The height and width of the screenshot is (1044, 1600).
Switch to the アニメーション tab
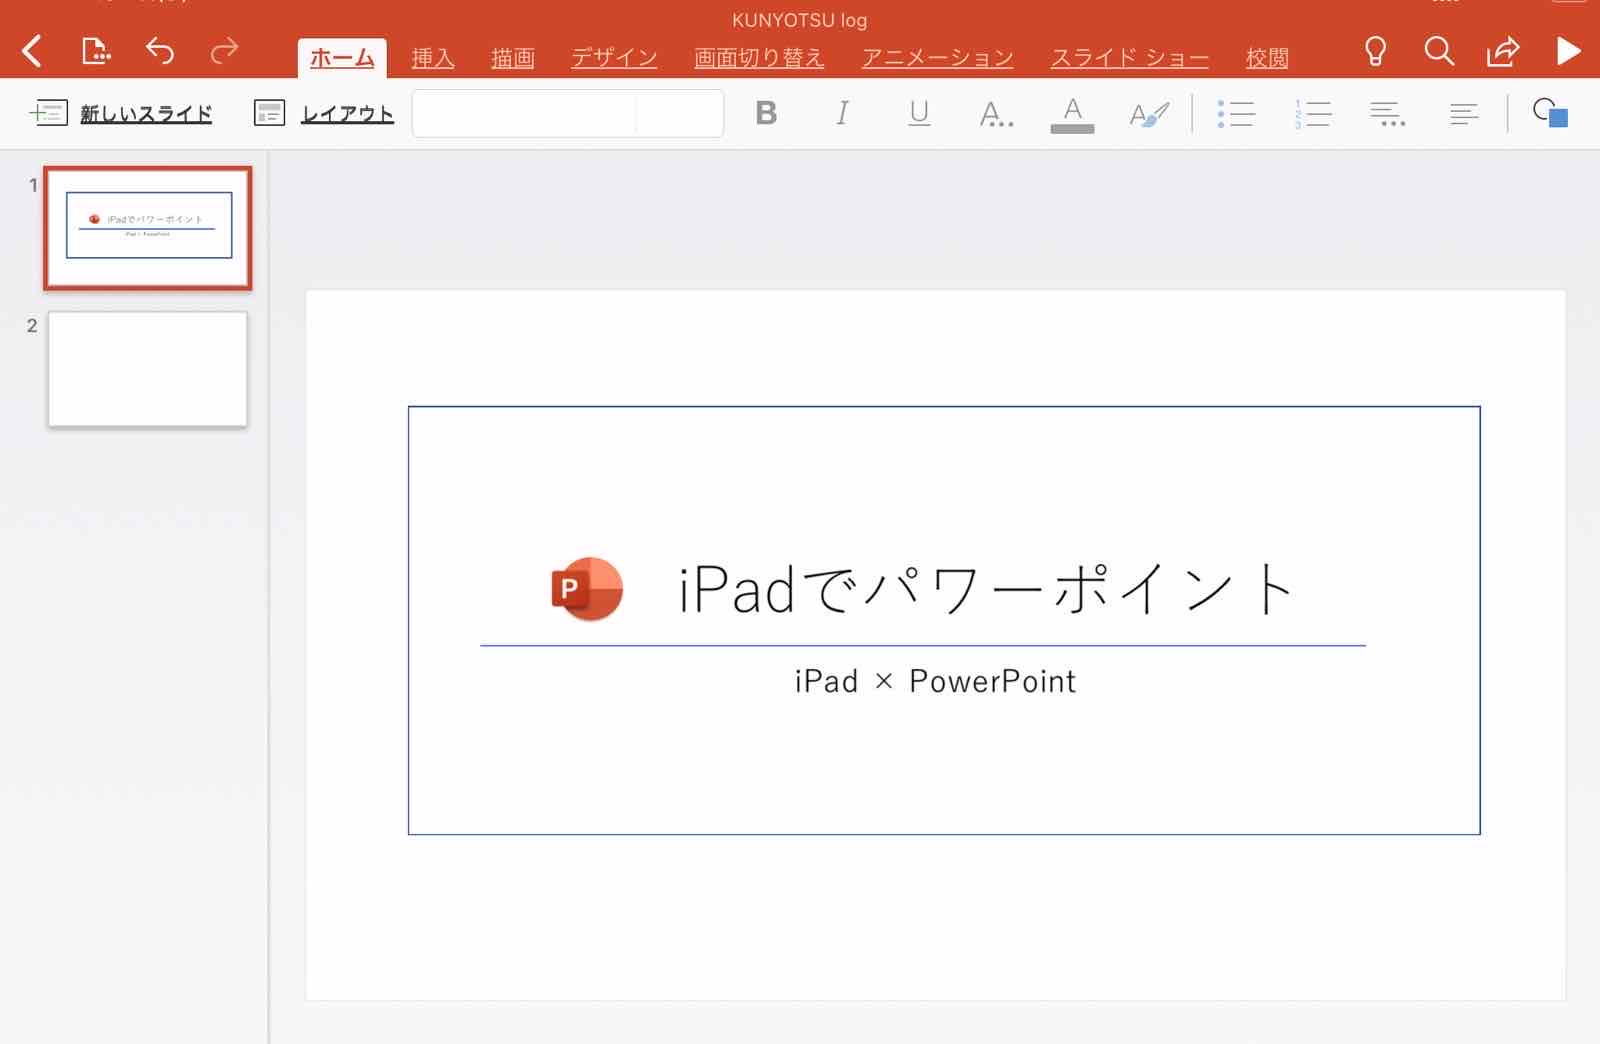pos(938,58)
